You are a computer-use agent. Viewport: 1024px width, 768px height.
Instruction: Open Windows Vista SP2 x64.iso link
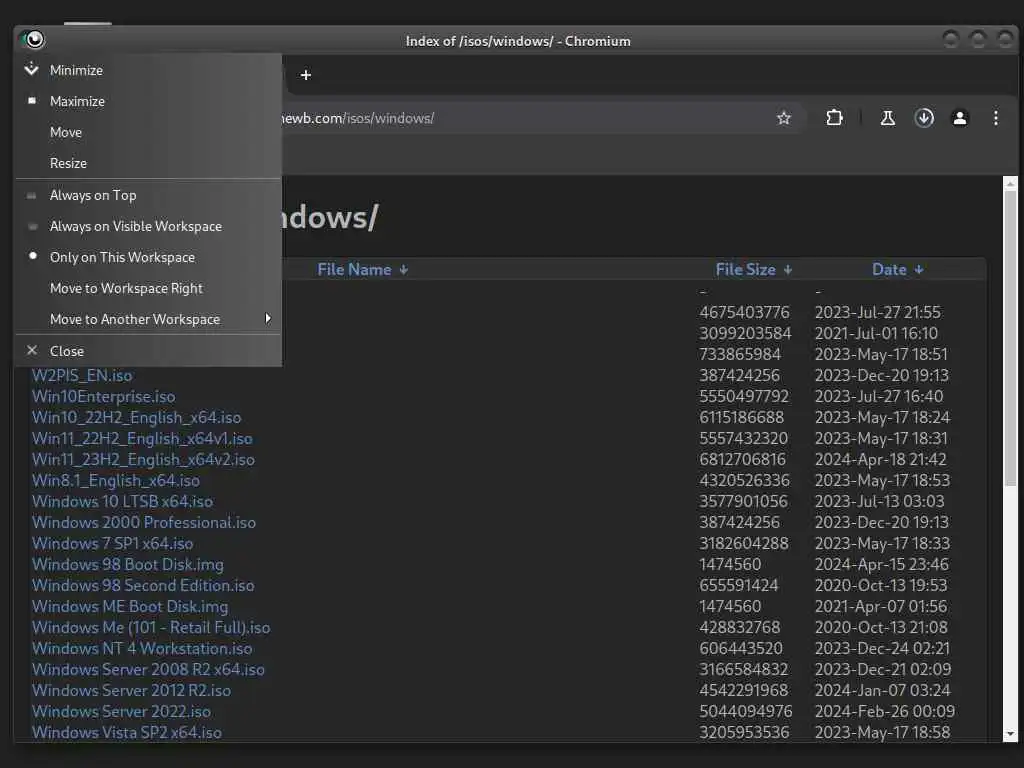point(127,732)
